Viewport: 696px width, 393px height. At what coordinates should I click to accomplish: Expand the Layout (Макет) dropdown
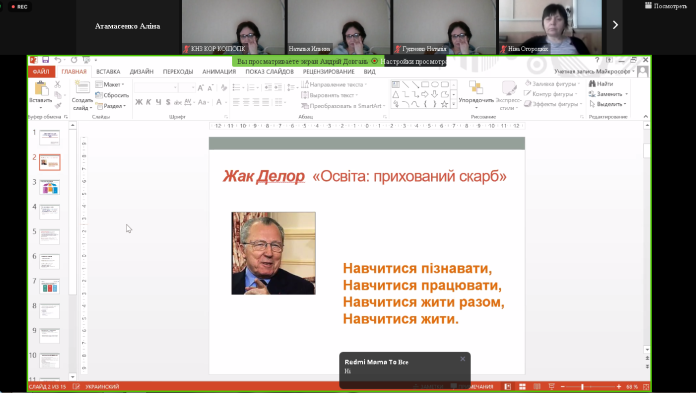coord(110,84)
